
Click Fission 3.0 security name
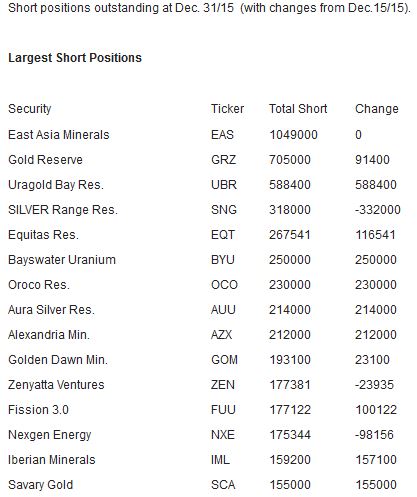click(x=38, y=410)
